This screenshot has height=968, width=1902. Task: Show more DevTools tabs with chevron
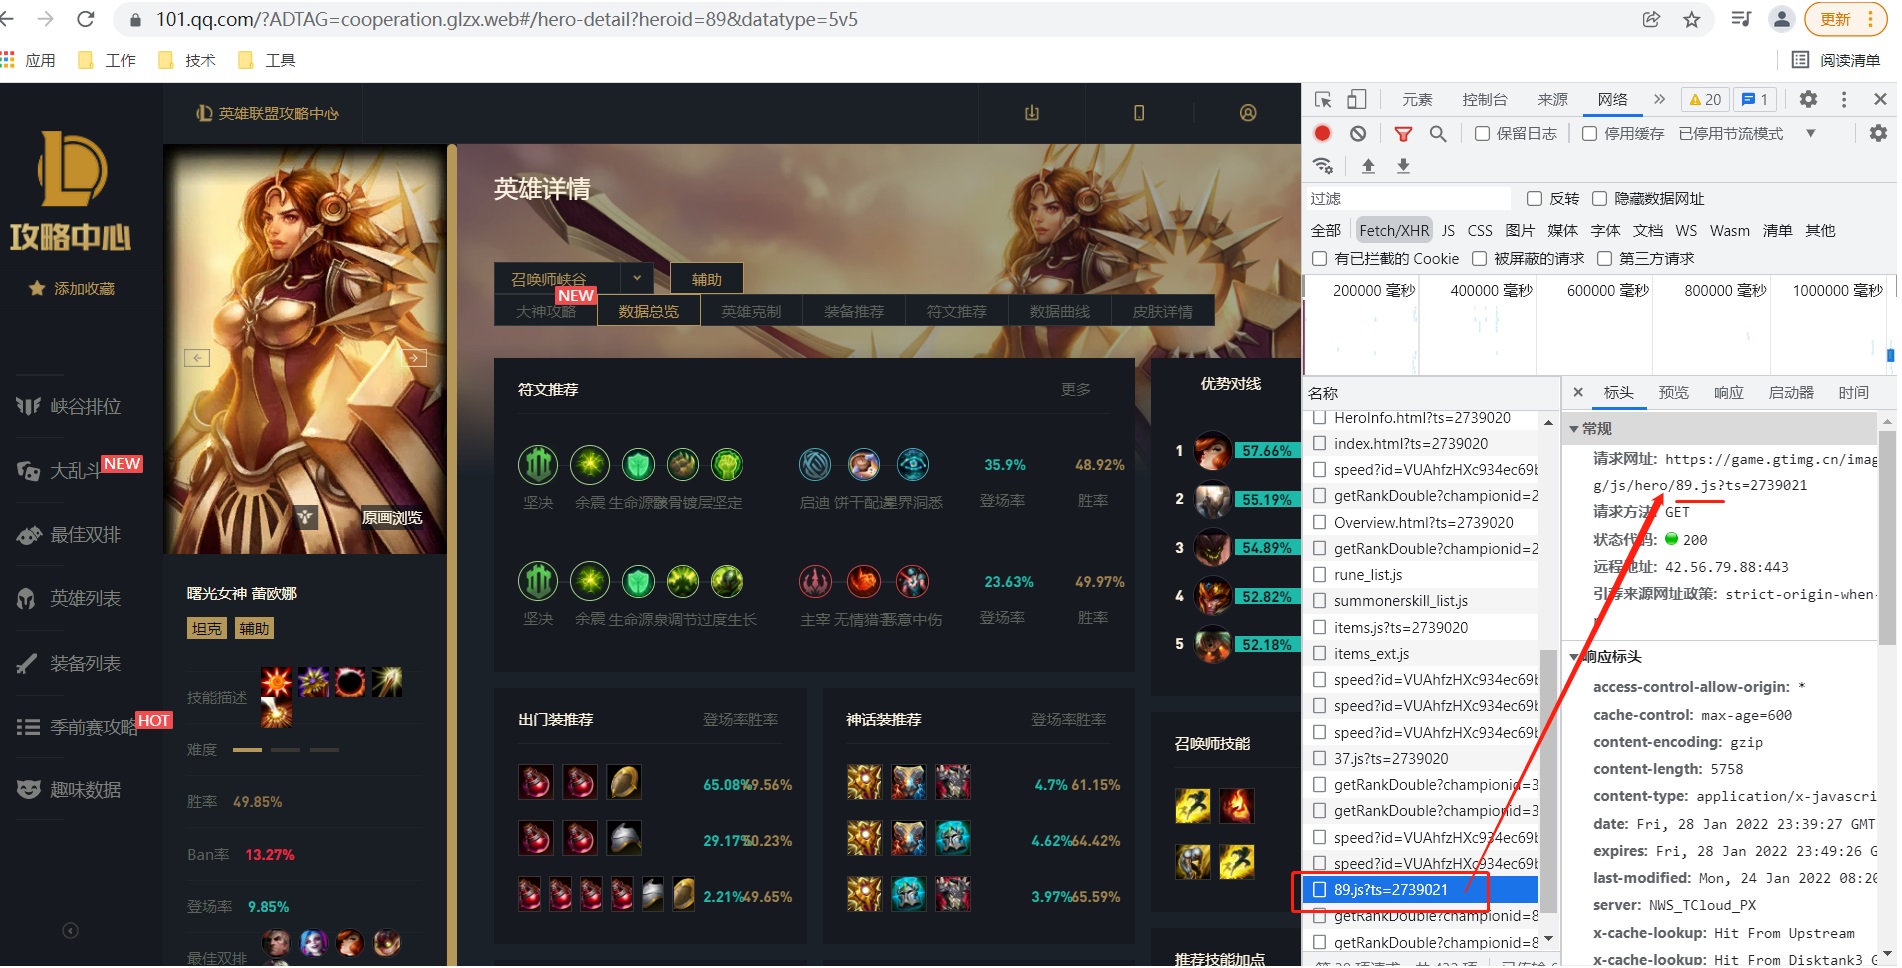tap(1659, 99)
